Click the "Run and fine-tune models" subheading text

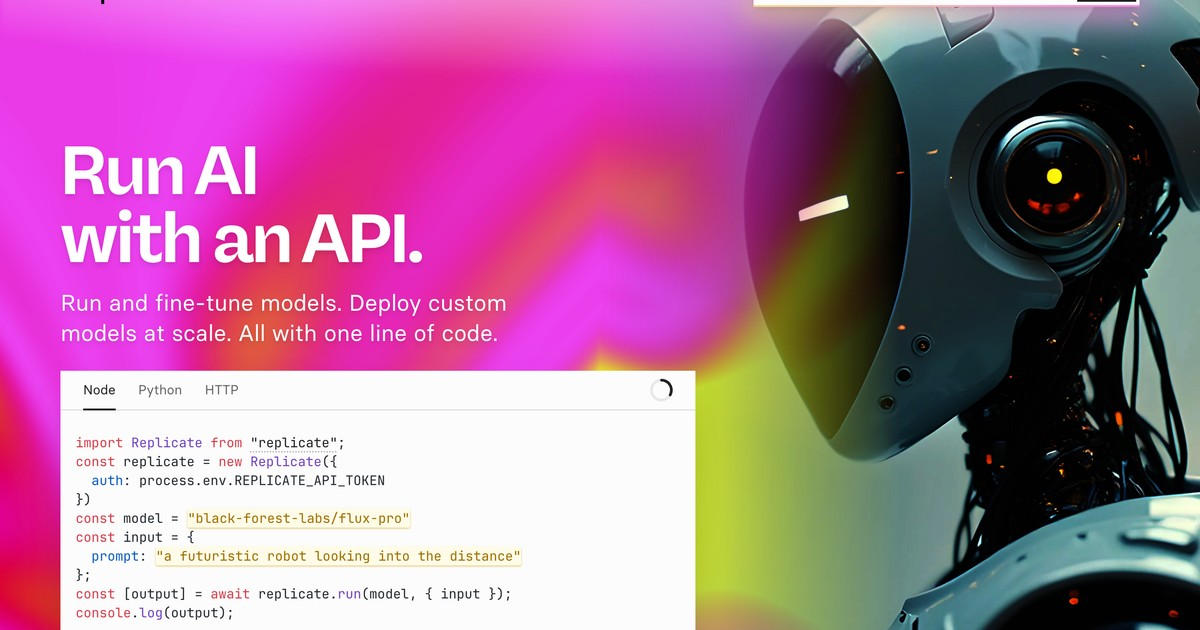283,318
